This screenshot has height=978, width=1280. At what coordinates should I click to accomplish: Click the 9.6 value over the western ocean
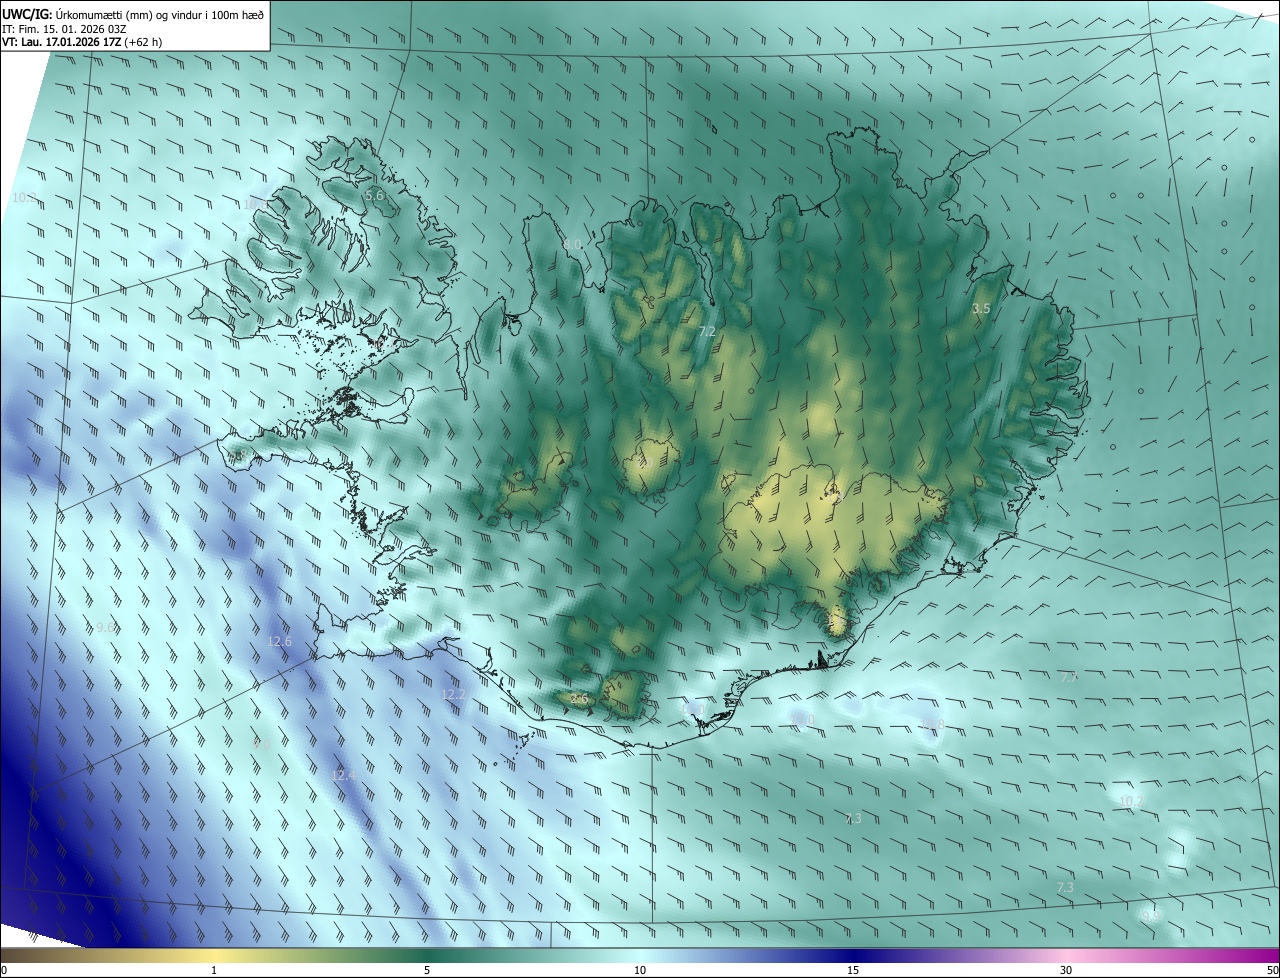(105, 627)
